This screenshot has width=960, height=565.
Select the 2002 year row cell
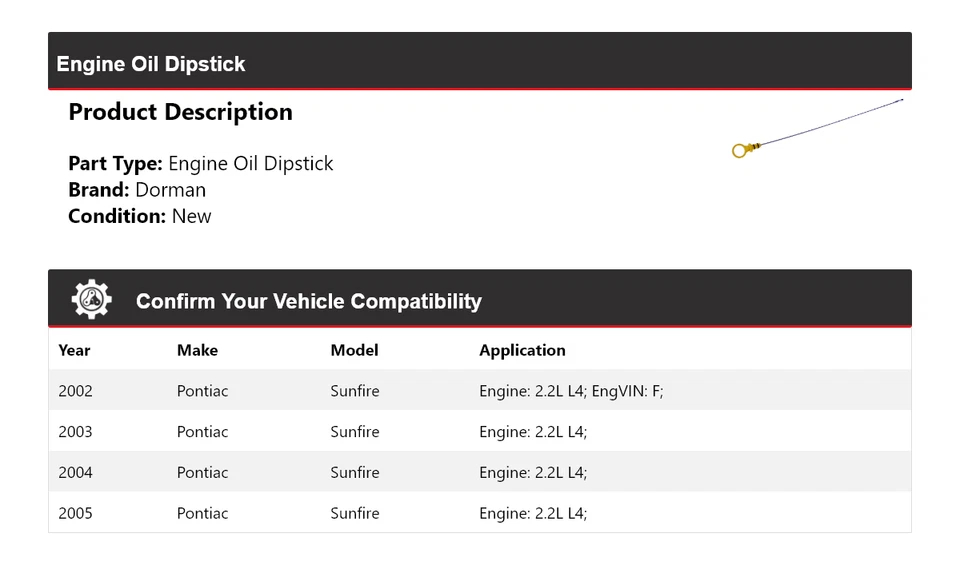(75, 391)
